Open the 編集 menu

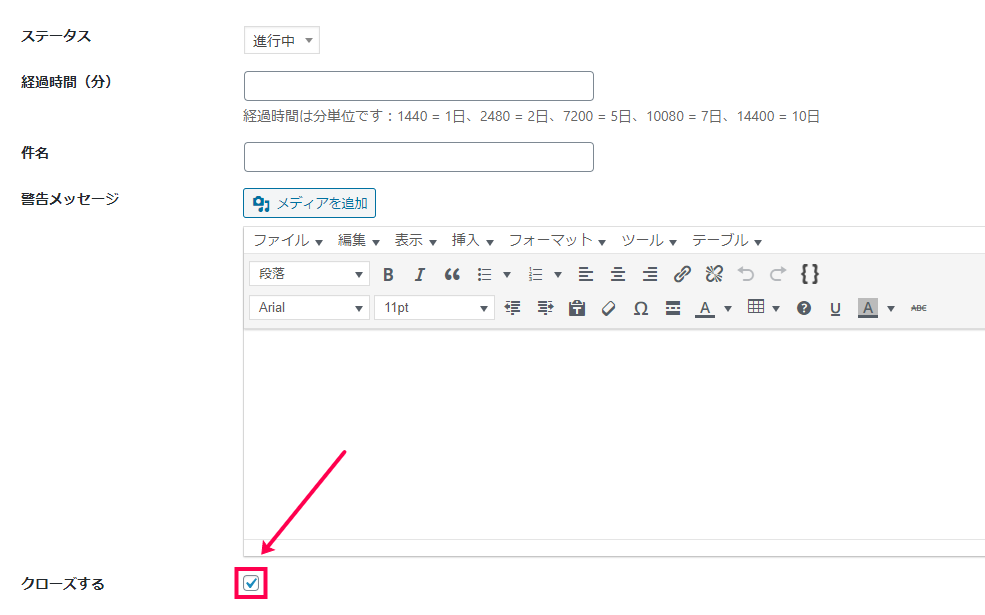(x=358, y=241)
